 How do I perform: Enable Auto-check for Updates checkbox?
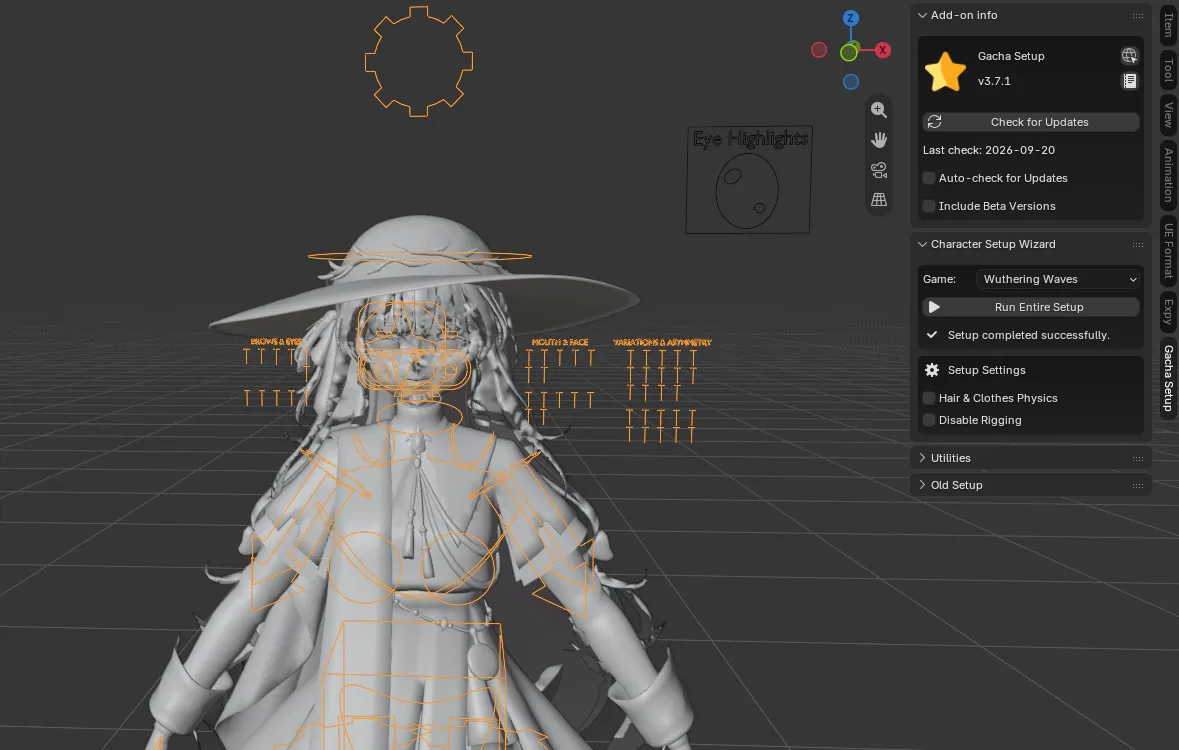[x=929, y=178]
